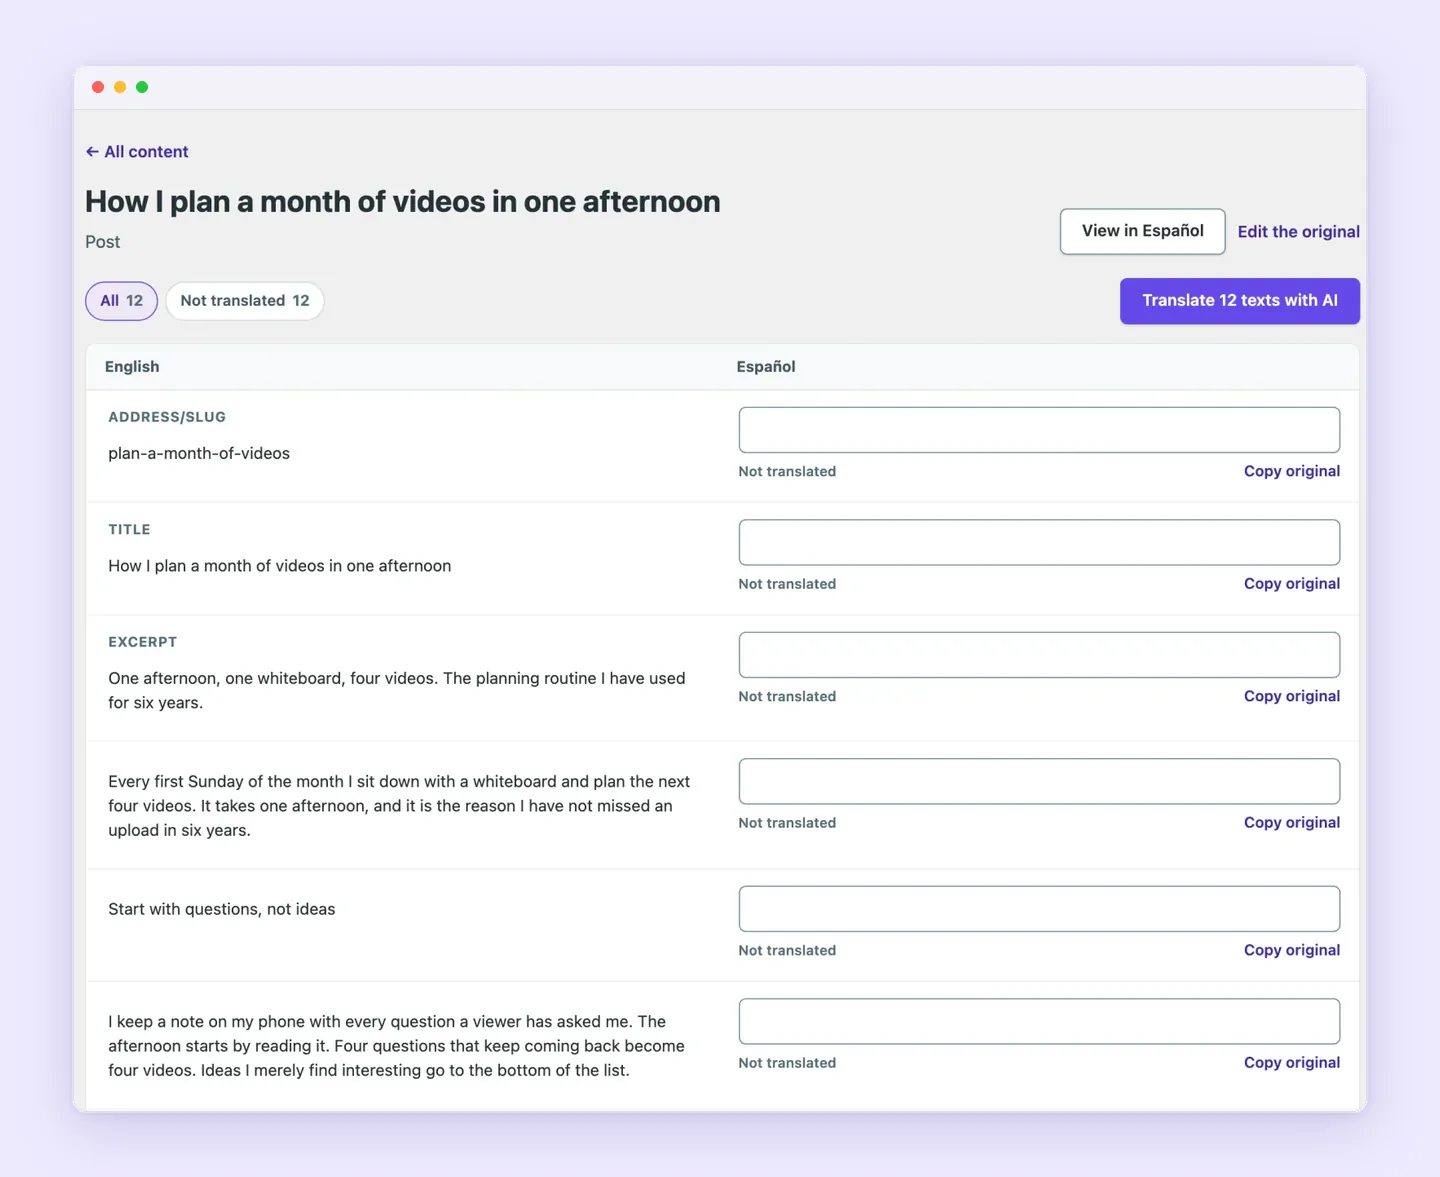Click the TITLE field label
1440x1177 pixels.
(x=129, y=530)
